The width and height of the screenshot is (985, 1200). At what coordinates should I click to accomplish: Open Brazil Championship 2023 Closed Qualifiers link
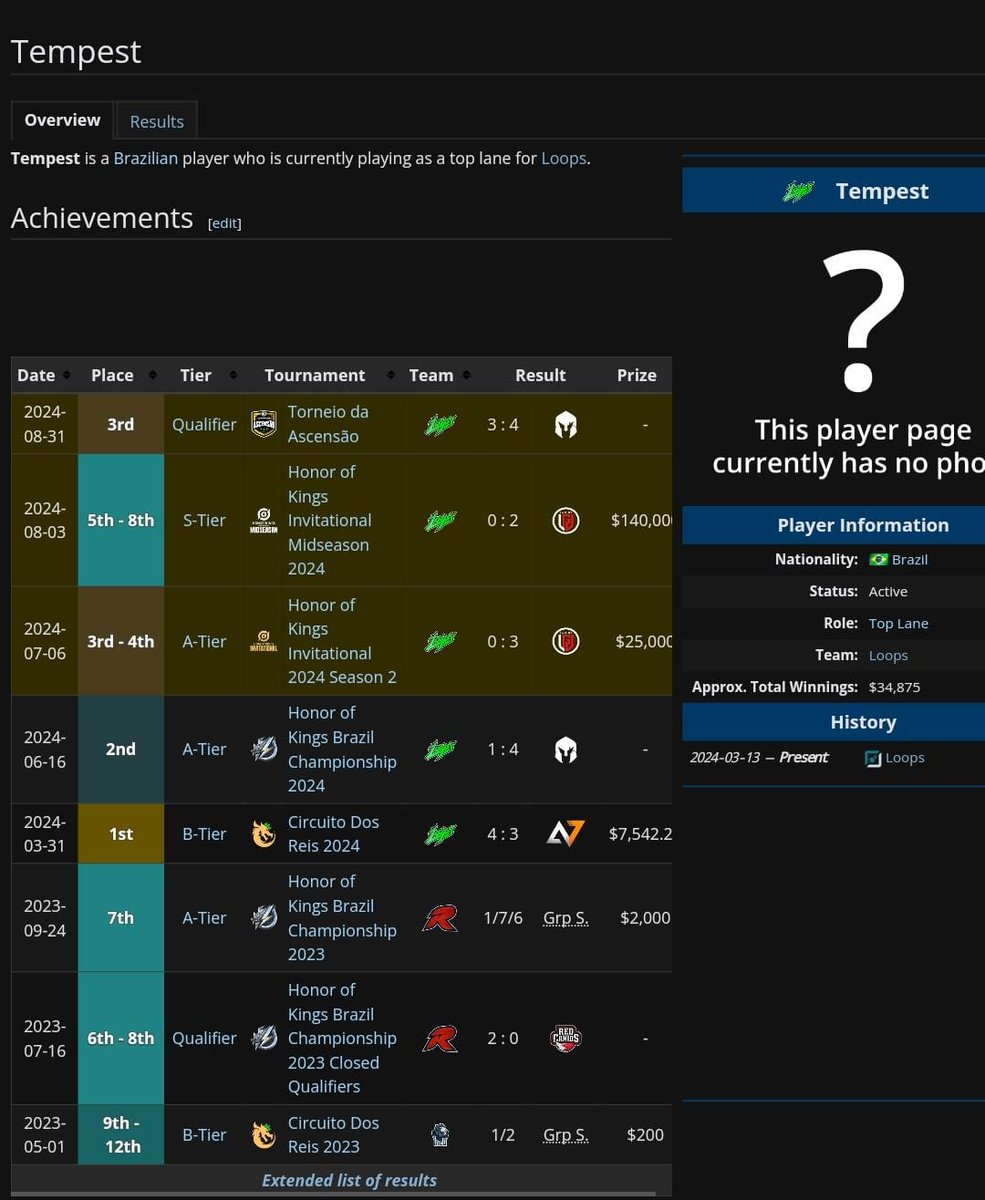click(342, 1038)
